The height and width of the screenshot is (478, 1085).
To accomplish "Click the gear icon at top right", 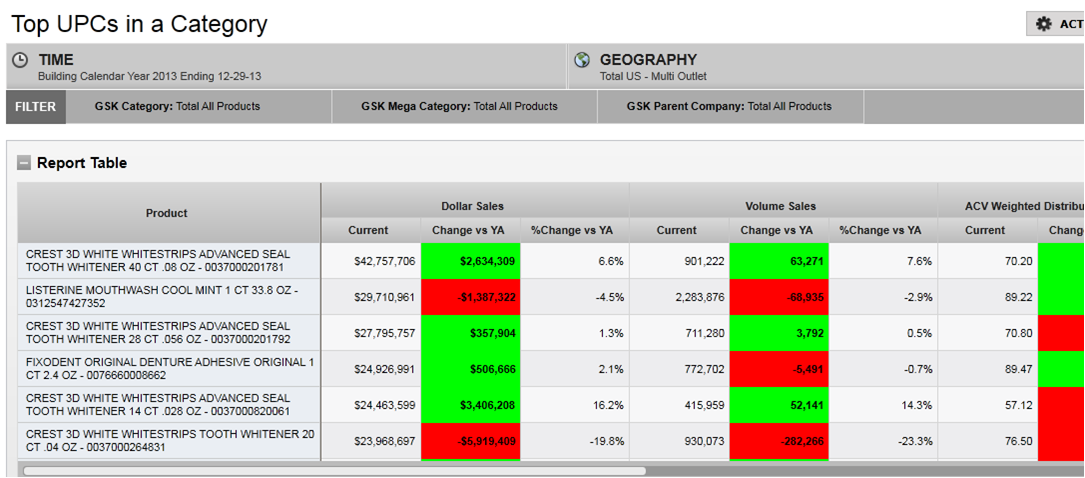I will click(x=1044, y=24).
